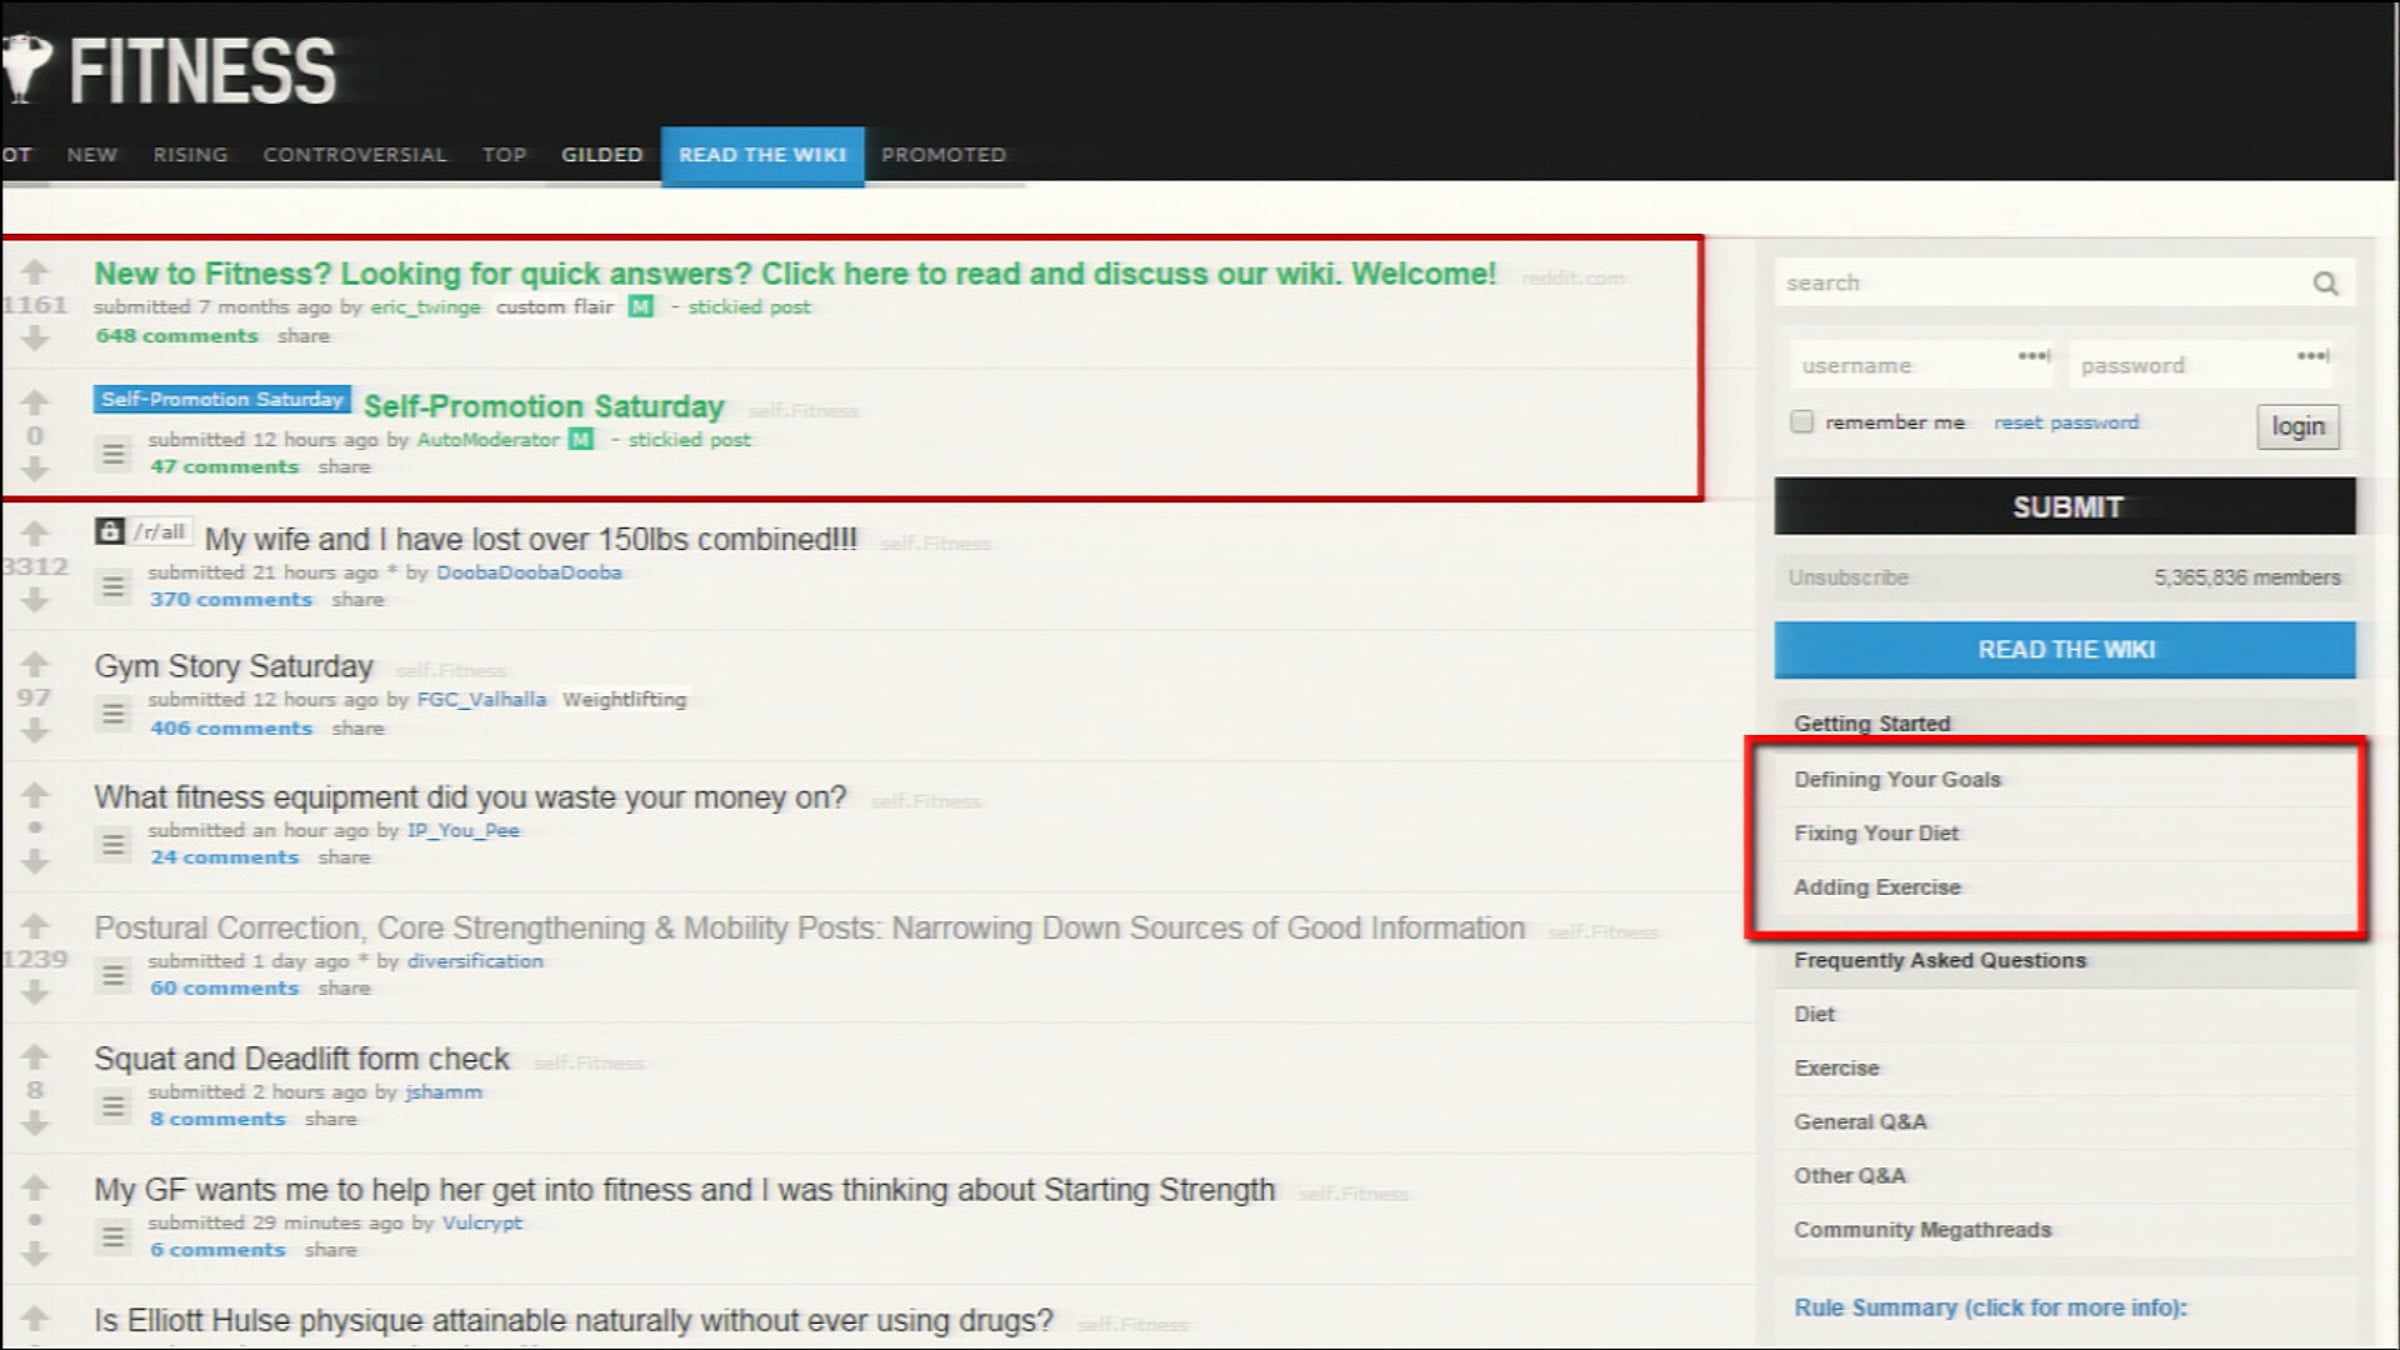
Task: Open user DoobaDoobaDooba's profile
Action: click(529, 573)
